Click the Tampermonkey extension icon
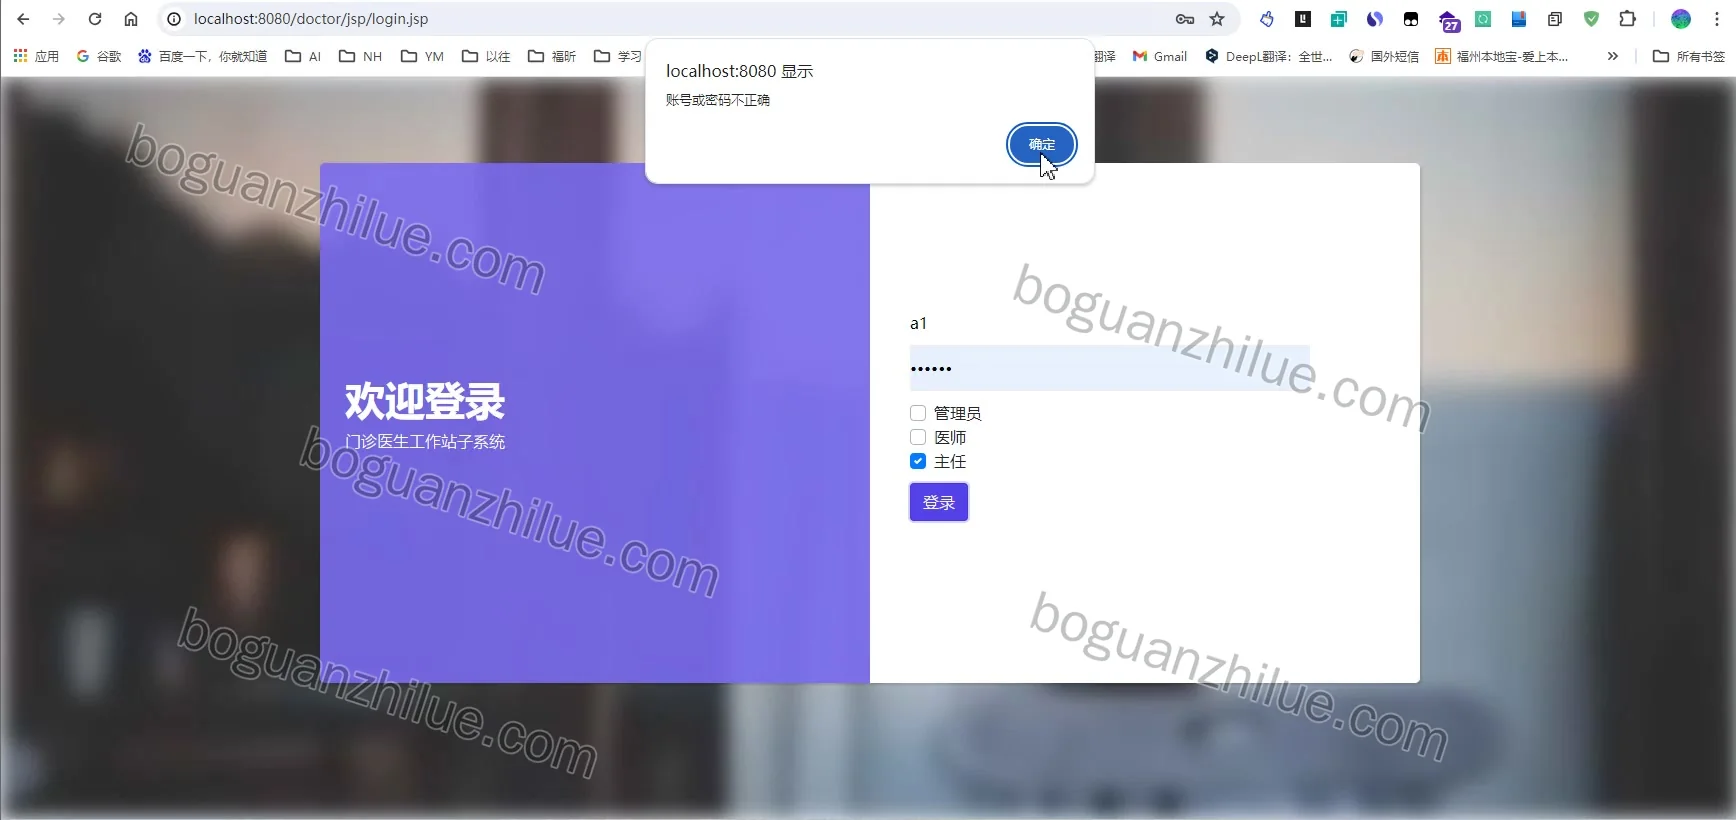Image resolution: width=1736 pixels, height=820 pixels. pos(1411,19)
